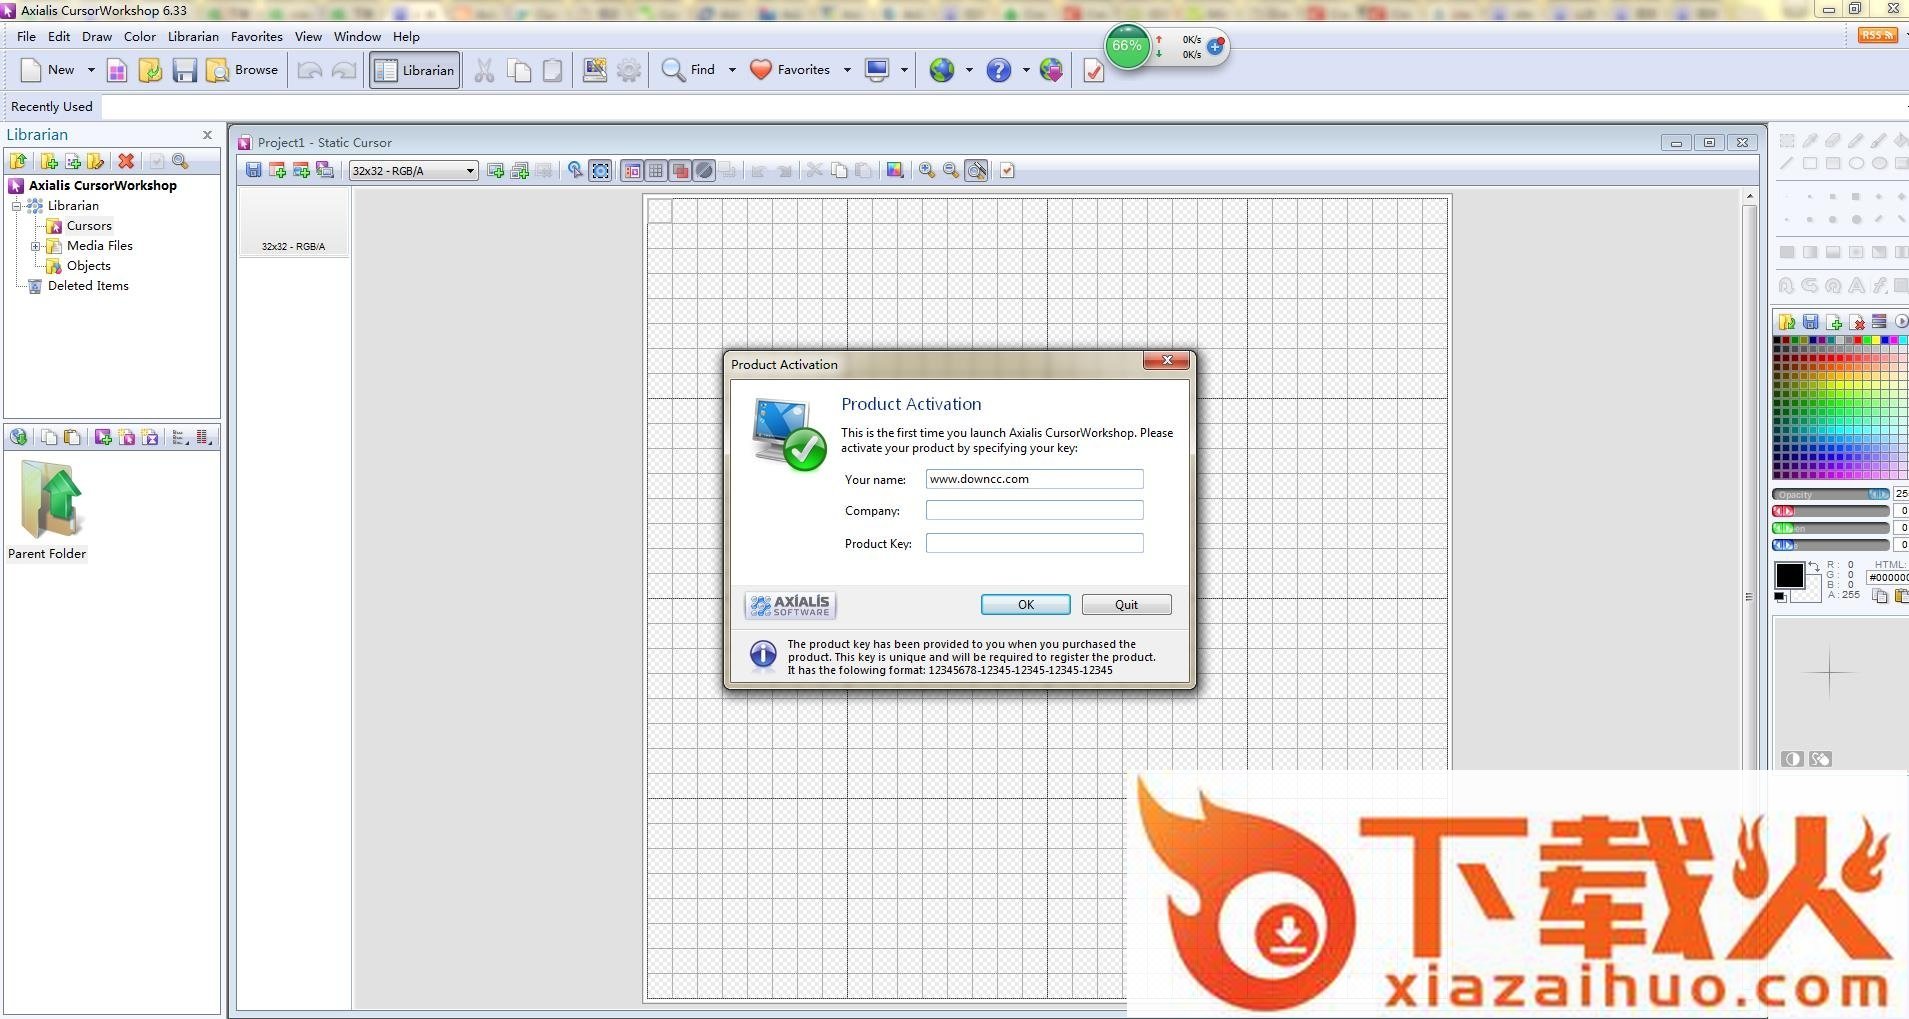The image size is (1909, 1019).
Task: Click the Find magnifier button
Action: coord(689,70)
